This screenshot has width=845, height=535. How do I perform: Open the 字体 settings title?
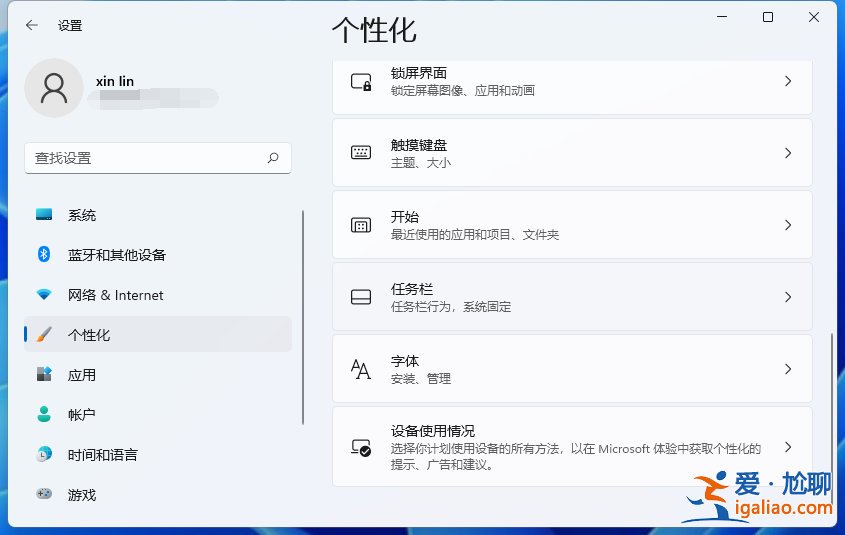(x=405, y=360)
